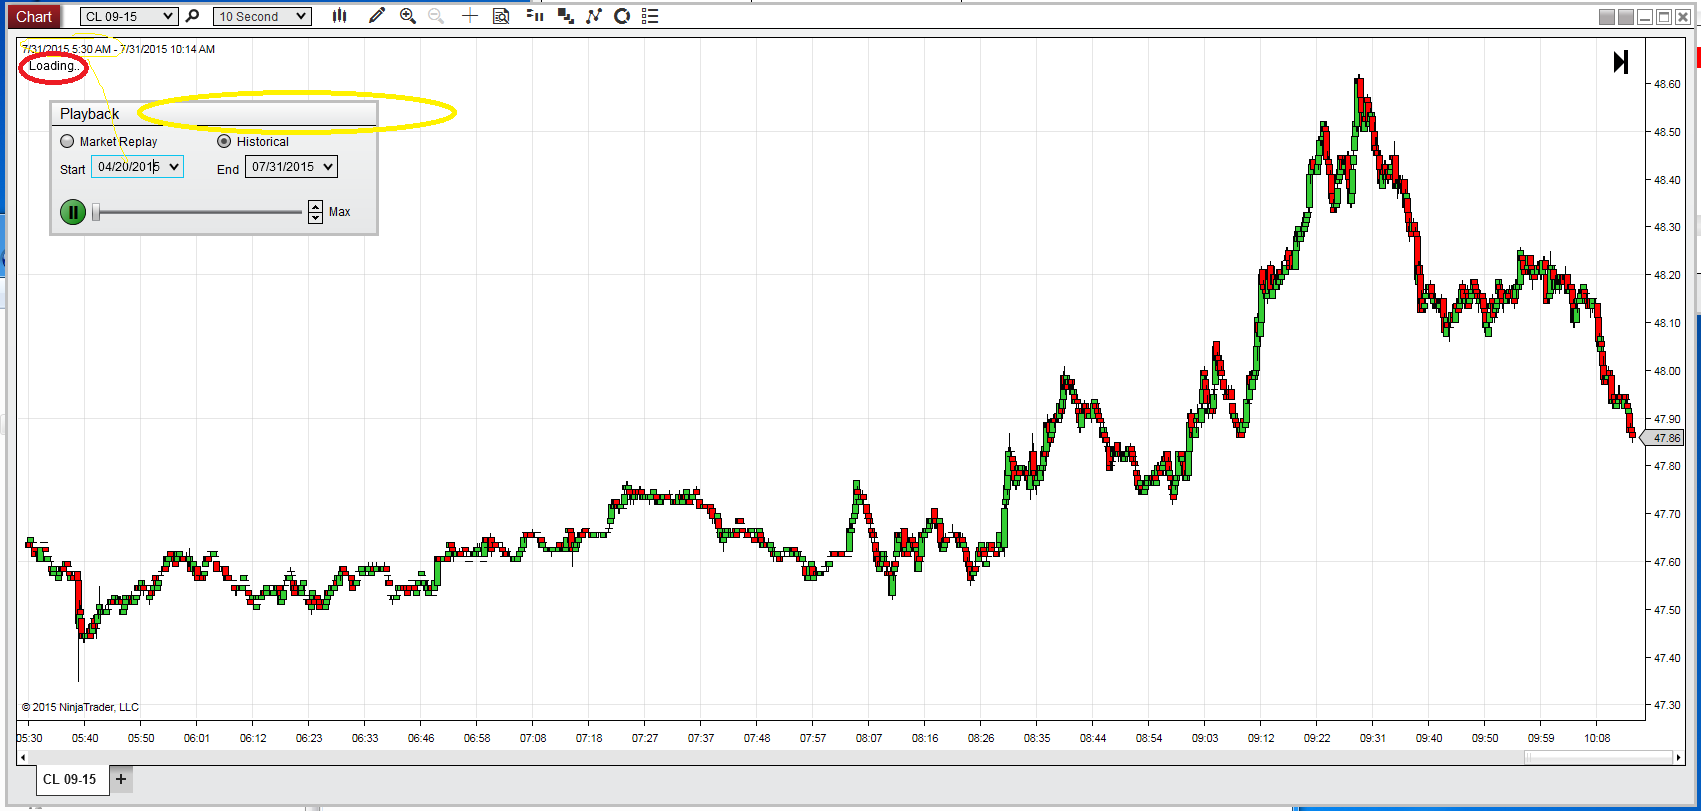This screenshot has height=811, width=1701.
Task: Open the 10 Second interval dropdown
Action: (262, 16)
